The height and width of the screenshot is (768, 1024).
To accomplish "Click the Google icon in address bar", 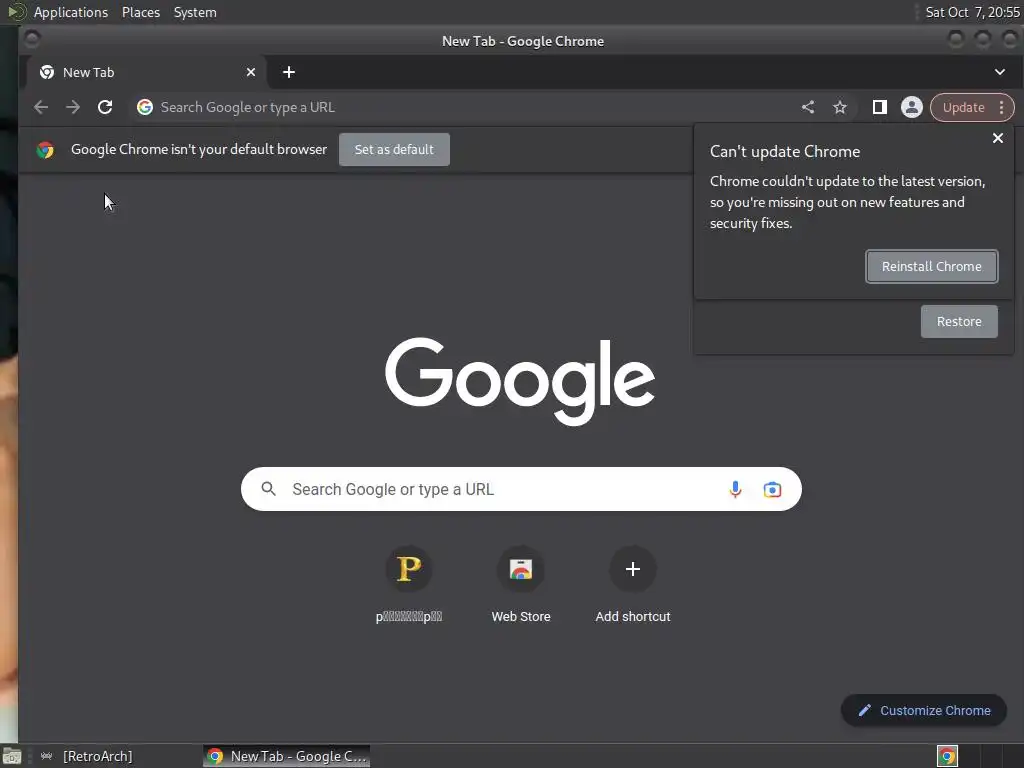I will [145, 107].
